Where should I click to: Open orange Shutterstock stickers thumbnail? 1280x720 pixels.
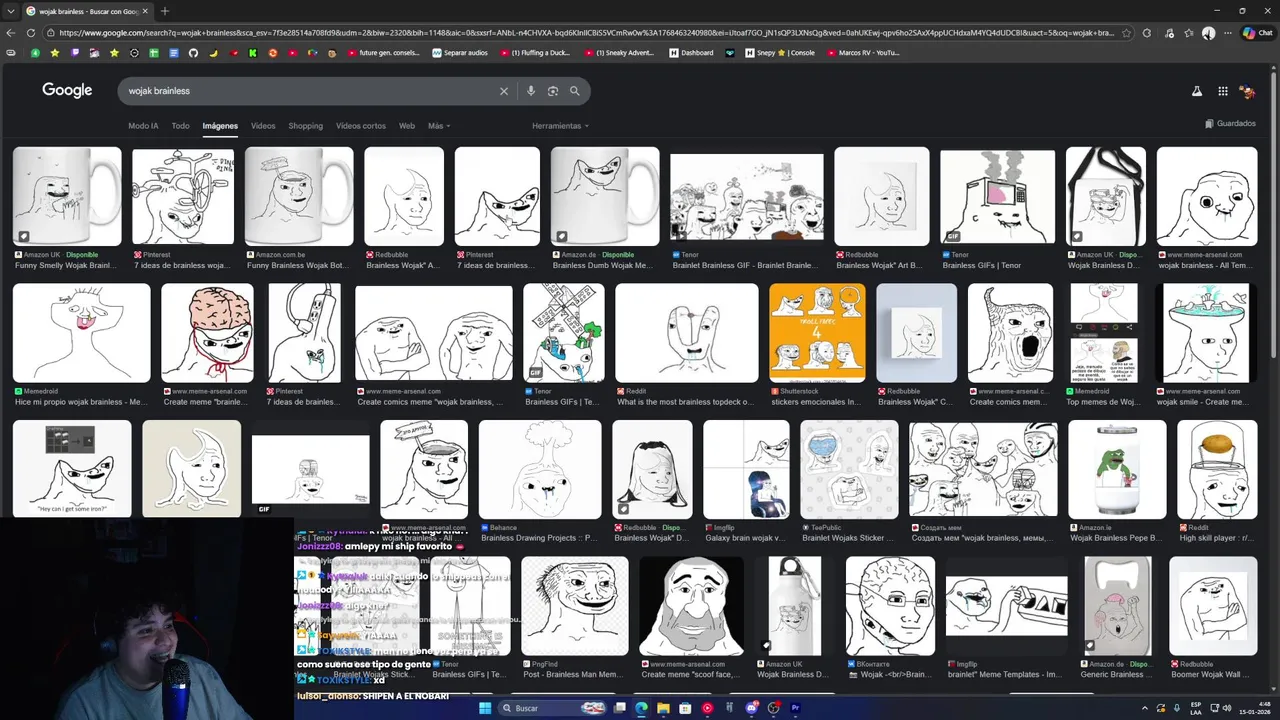coord(817,333)
